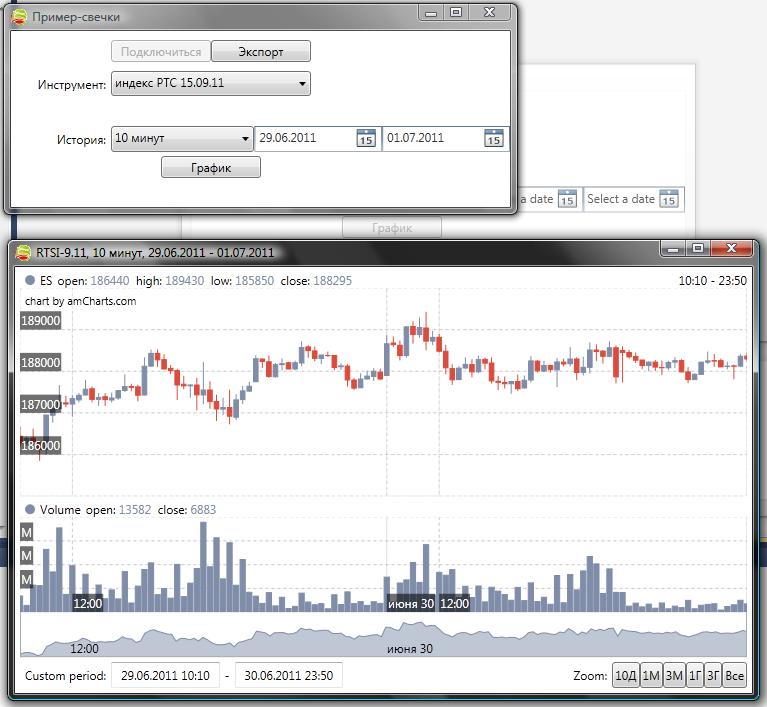Viewport: 767px width, 707px height.
Task: Click the Пример-свечки window app icon
Action: pyautogui.click(x=20, y=17)
